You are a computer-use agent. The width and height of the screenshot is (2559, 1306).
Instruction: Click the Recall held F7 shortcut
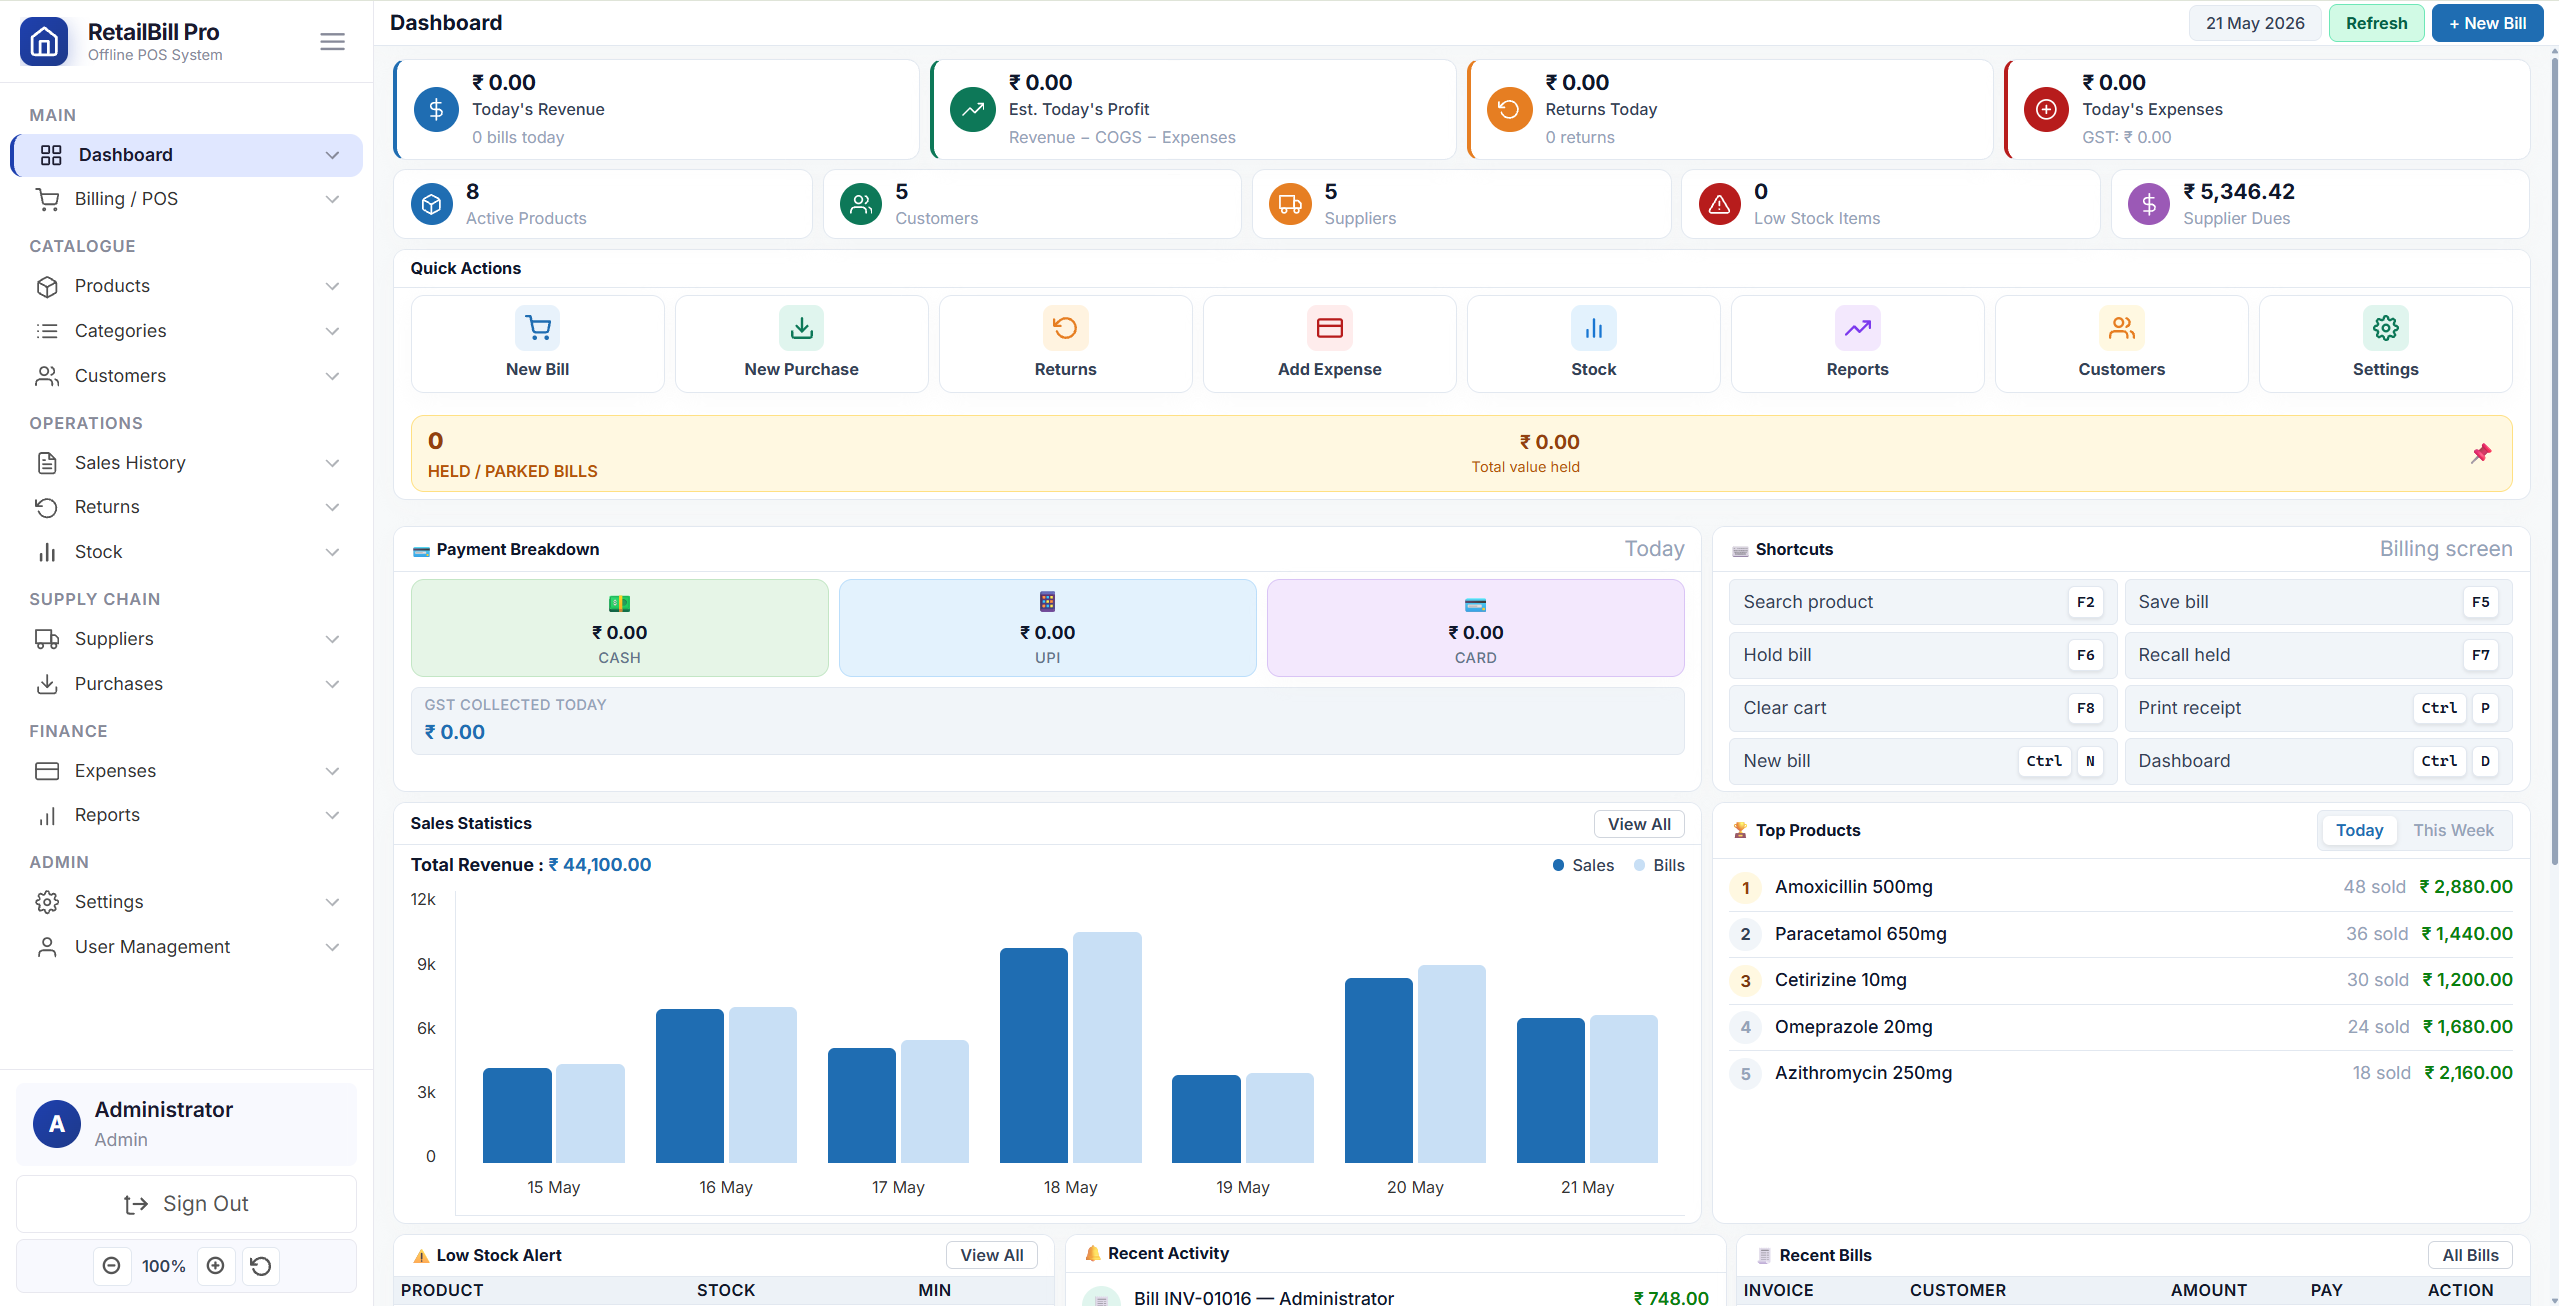click(2318, 655)
